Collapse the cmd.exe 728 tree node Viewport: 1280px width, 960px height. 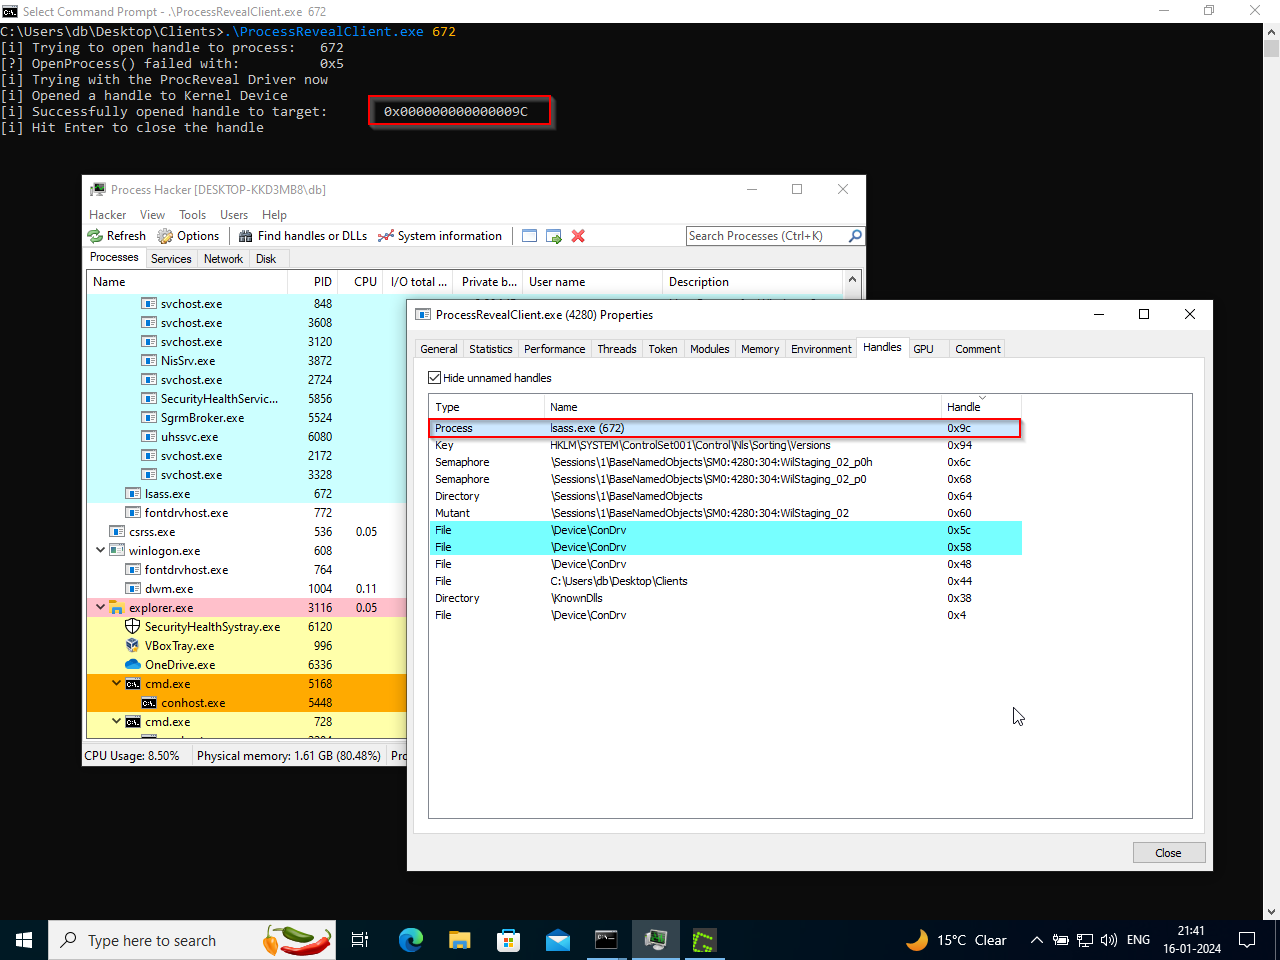(x=116, y=721)
